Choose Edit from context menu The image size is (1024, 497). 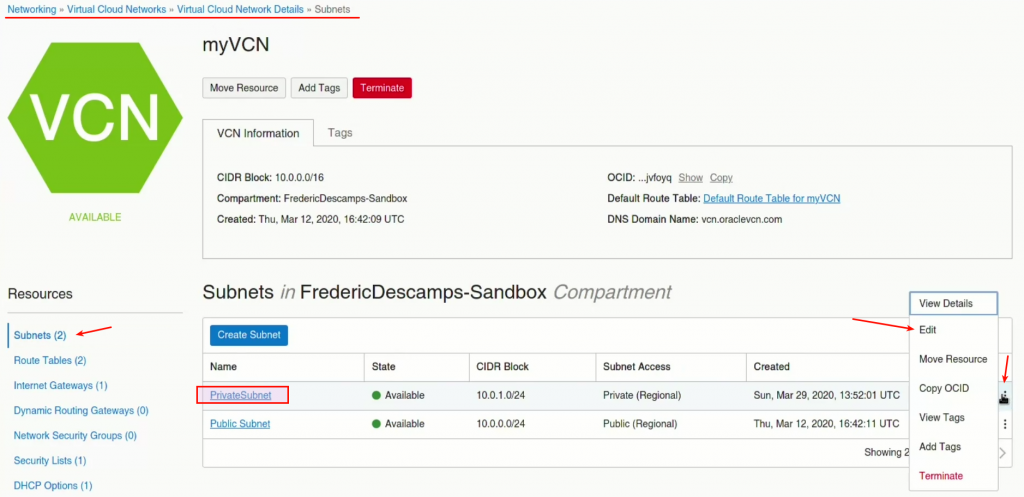click(x=953, y=330)
